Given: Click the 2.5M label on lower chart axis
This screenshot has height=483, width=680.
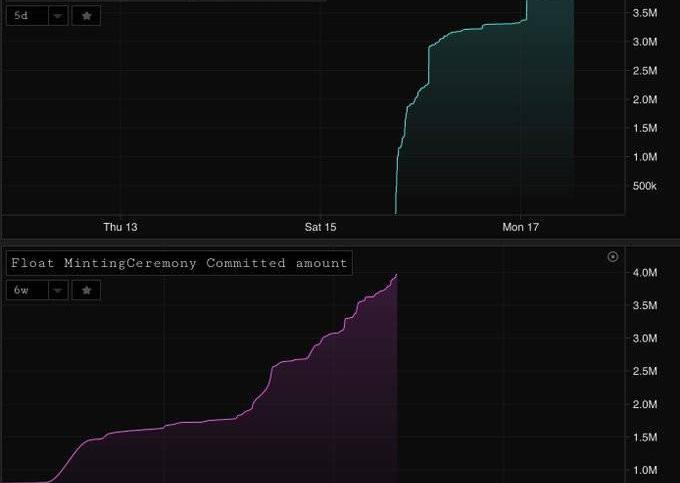Looking at the screenshot, I should point(644,372).
